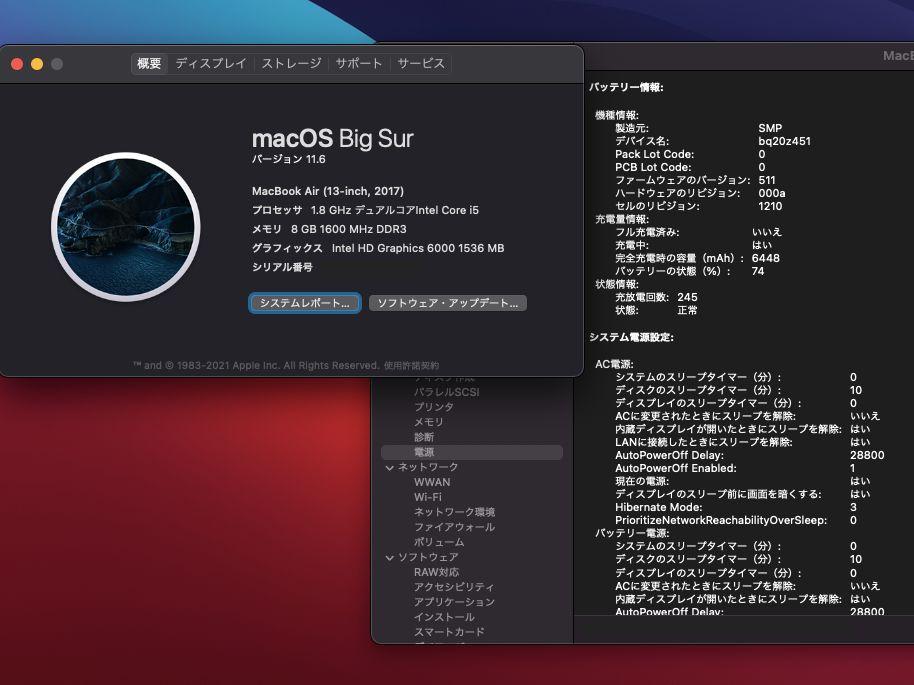Choose メモリ in the System Information sidebar
This screenshot has height=685, width=914.
click(428, 422)
